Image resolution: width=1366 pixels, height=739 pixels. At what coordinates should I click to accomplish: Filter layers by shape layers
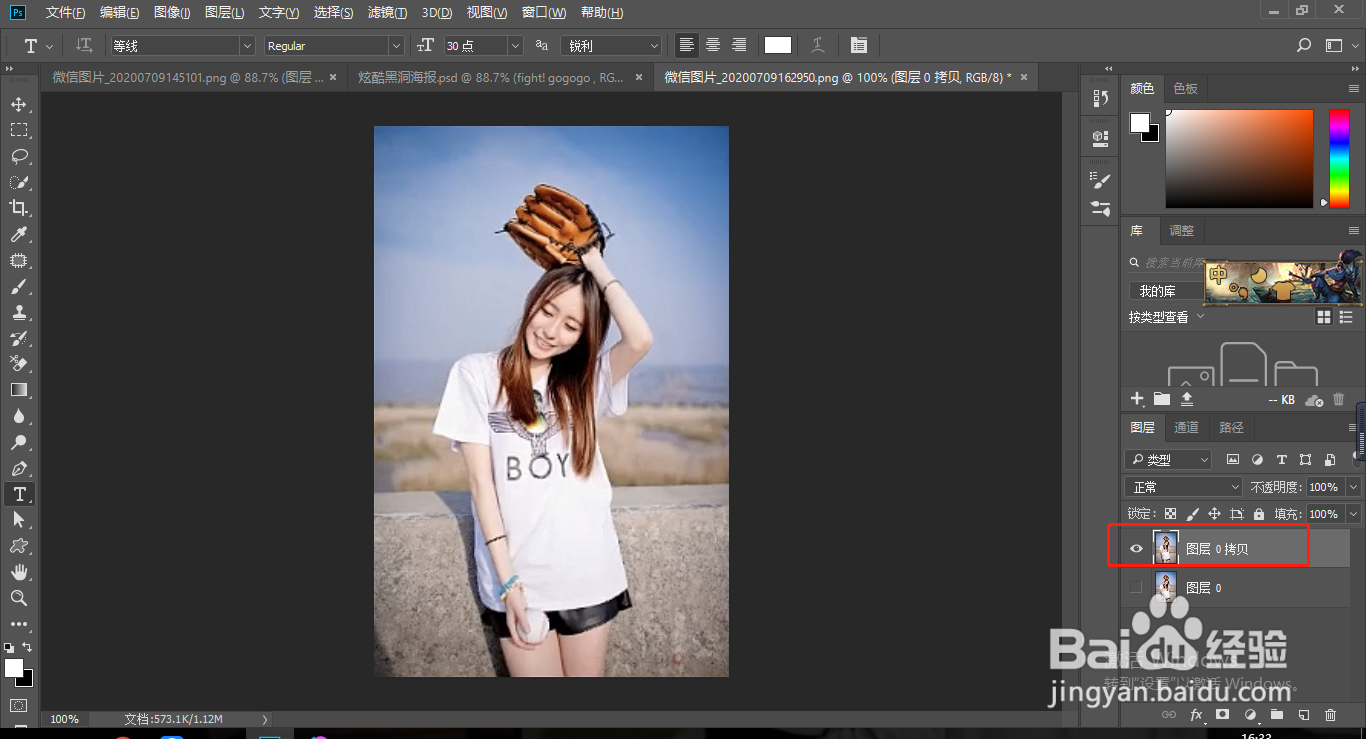1306,460
